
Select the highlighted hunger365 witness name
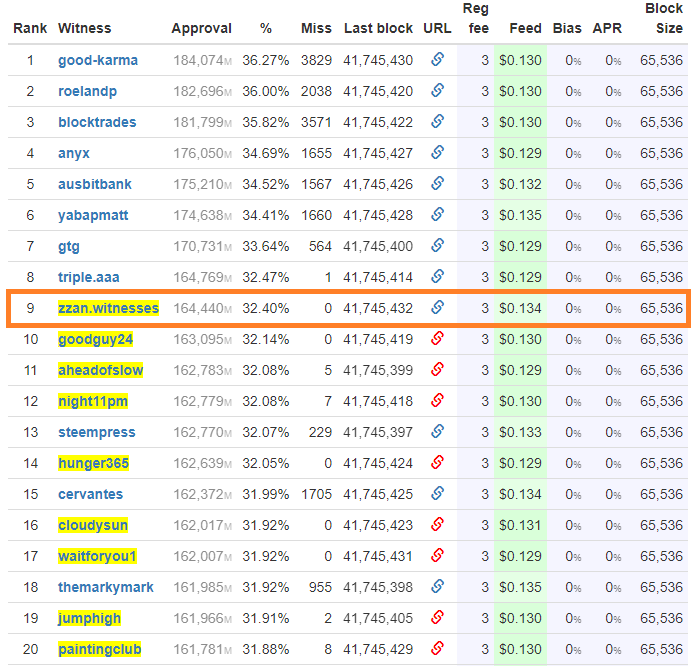[x=93, y=463]
